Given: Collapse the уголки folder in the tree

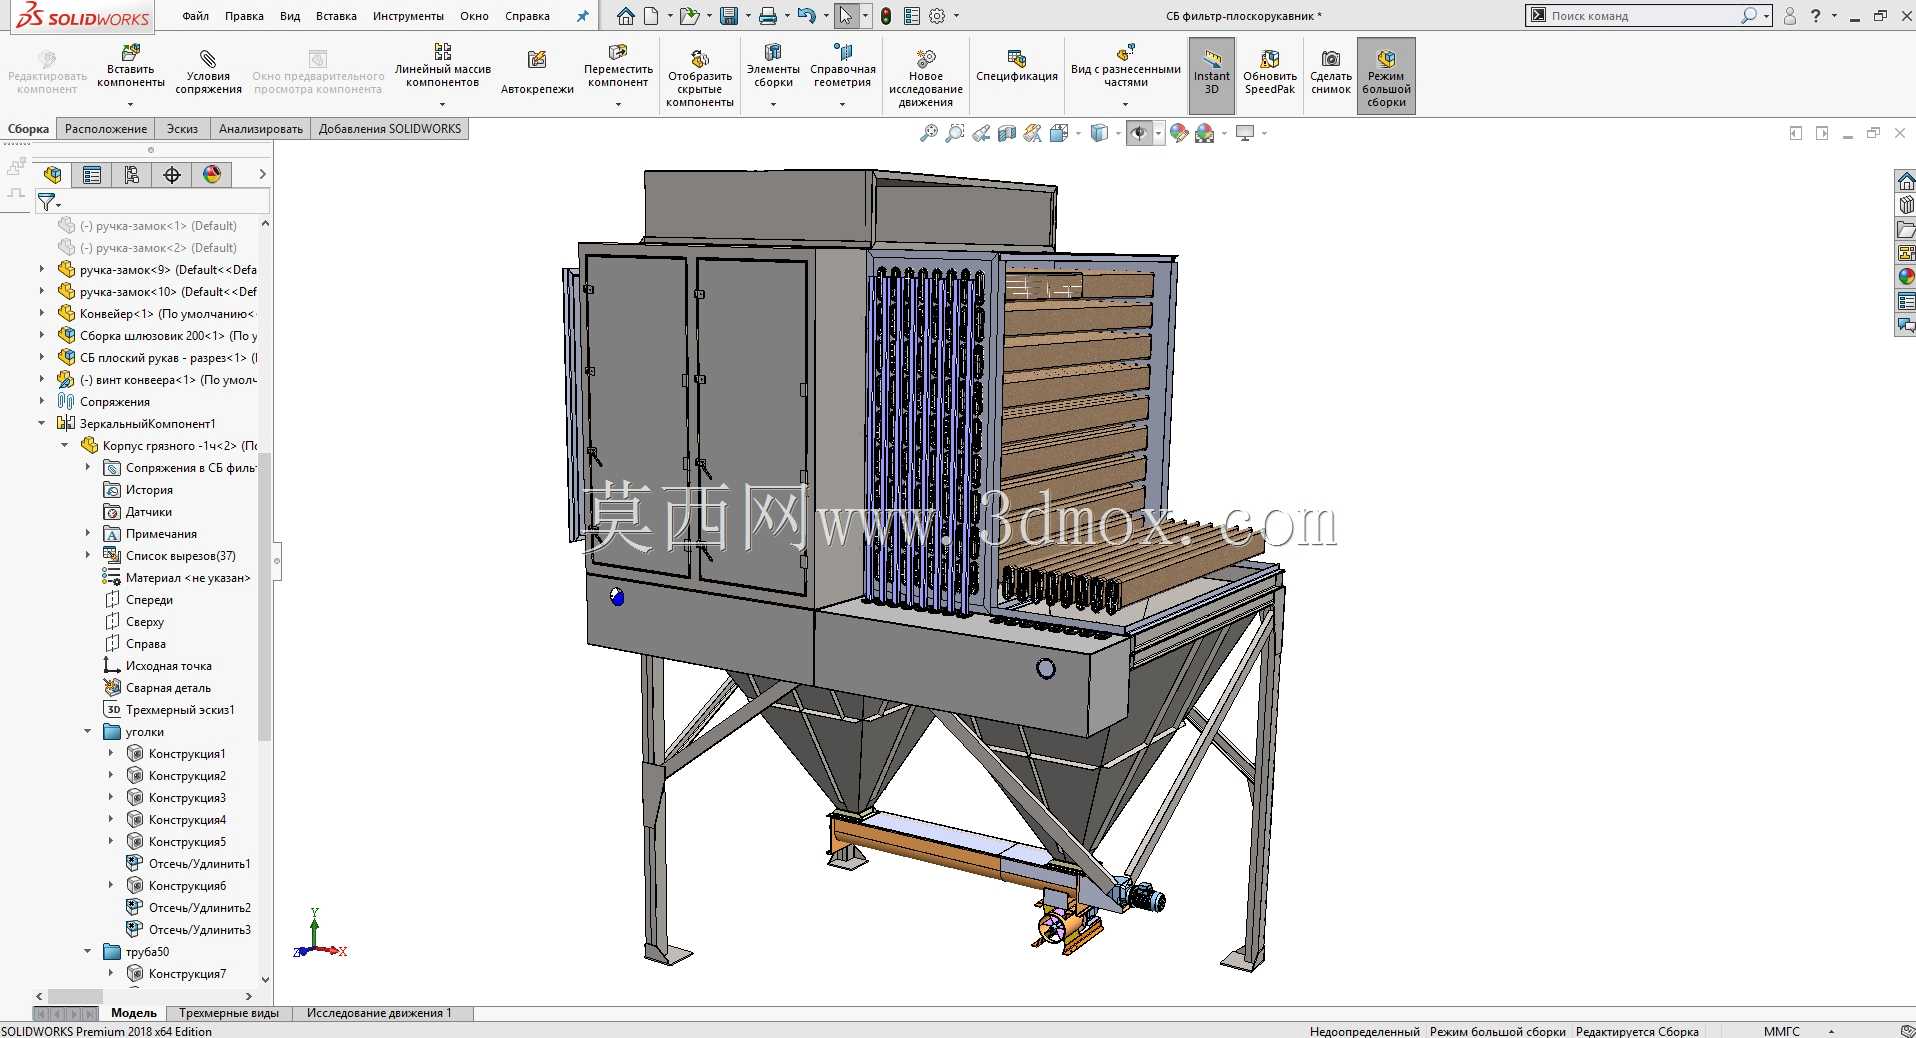Looking at the screenshot, I should pos(88,732).
